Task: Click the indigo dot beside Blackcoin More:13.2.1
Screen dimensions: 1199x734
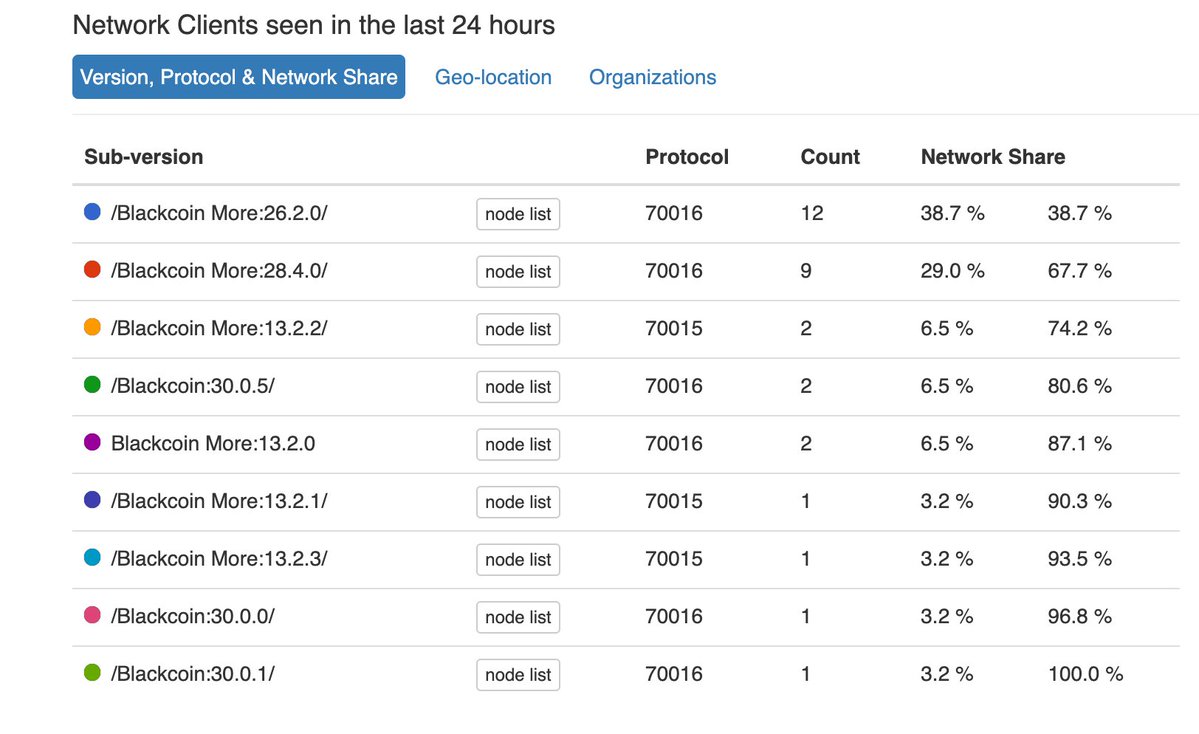Action: [92, 500]
